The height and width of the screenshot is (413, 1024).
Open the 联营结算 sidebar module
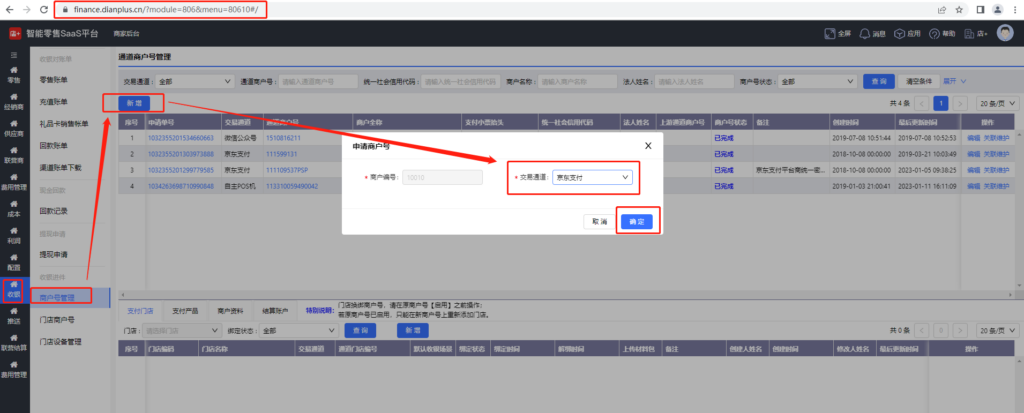(14, 344)
